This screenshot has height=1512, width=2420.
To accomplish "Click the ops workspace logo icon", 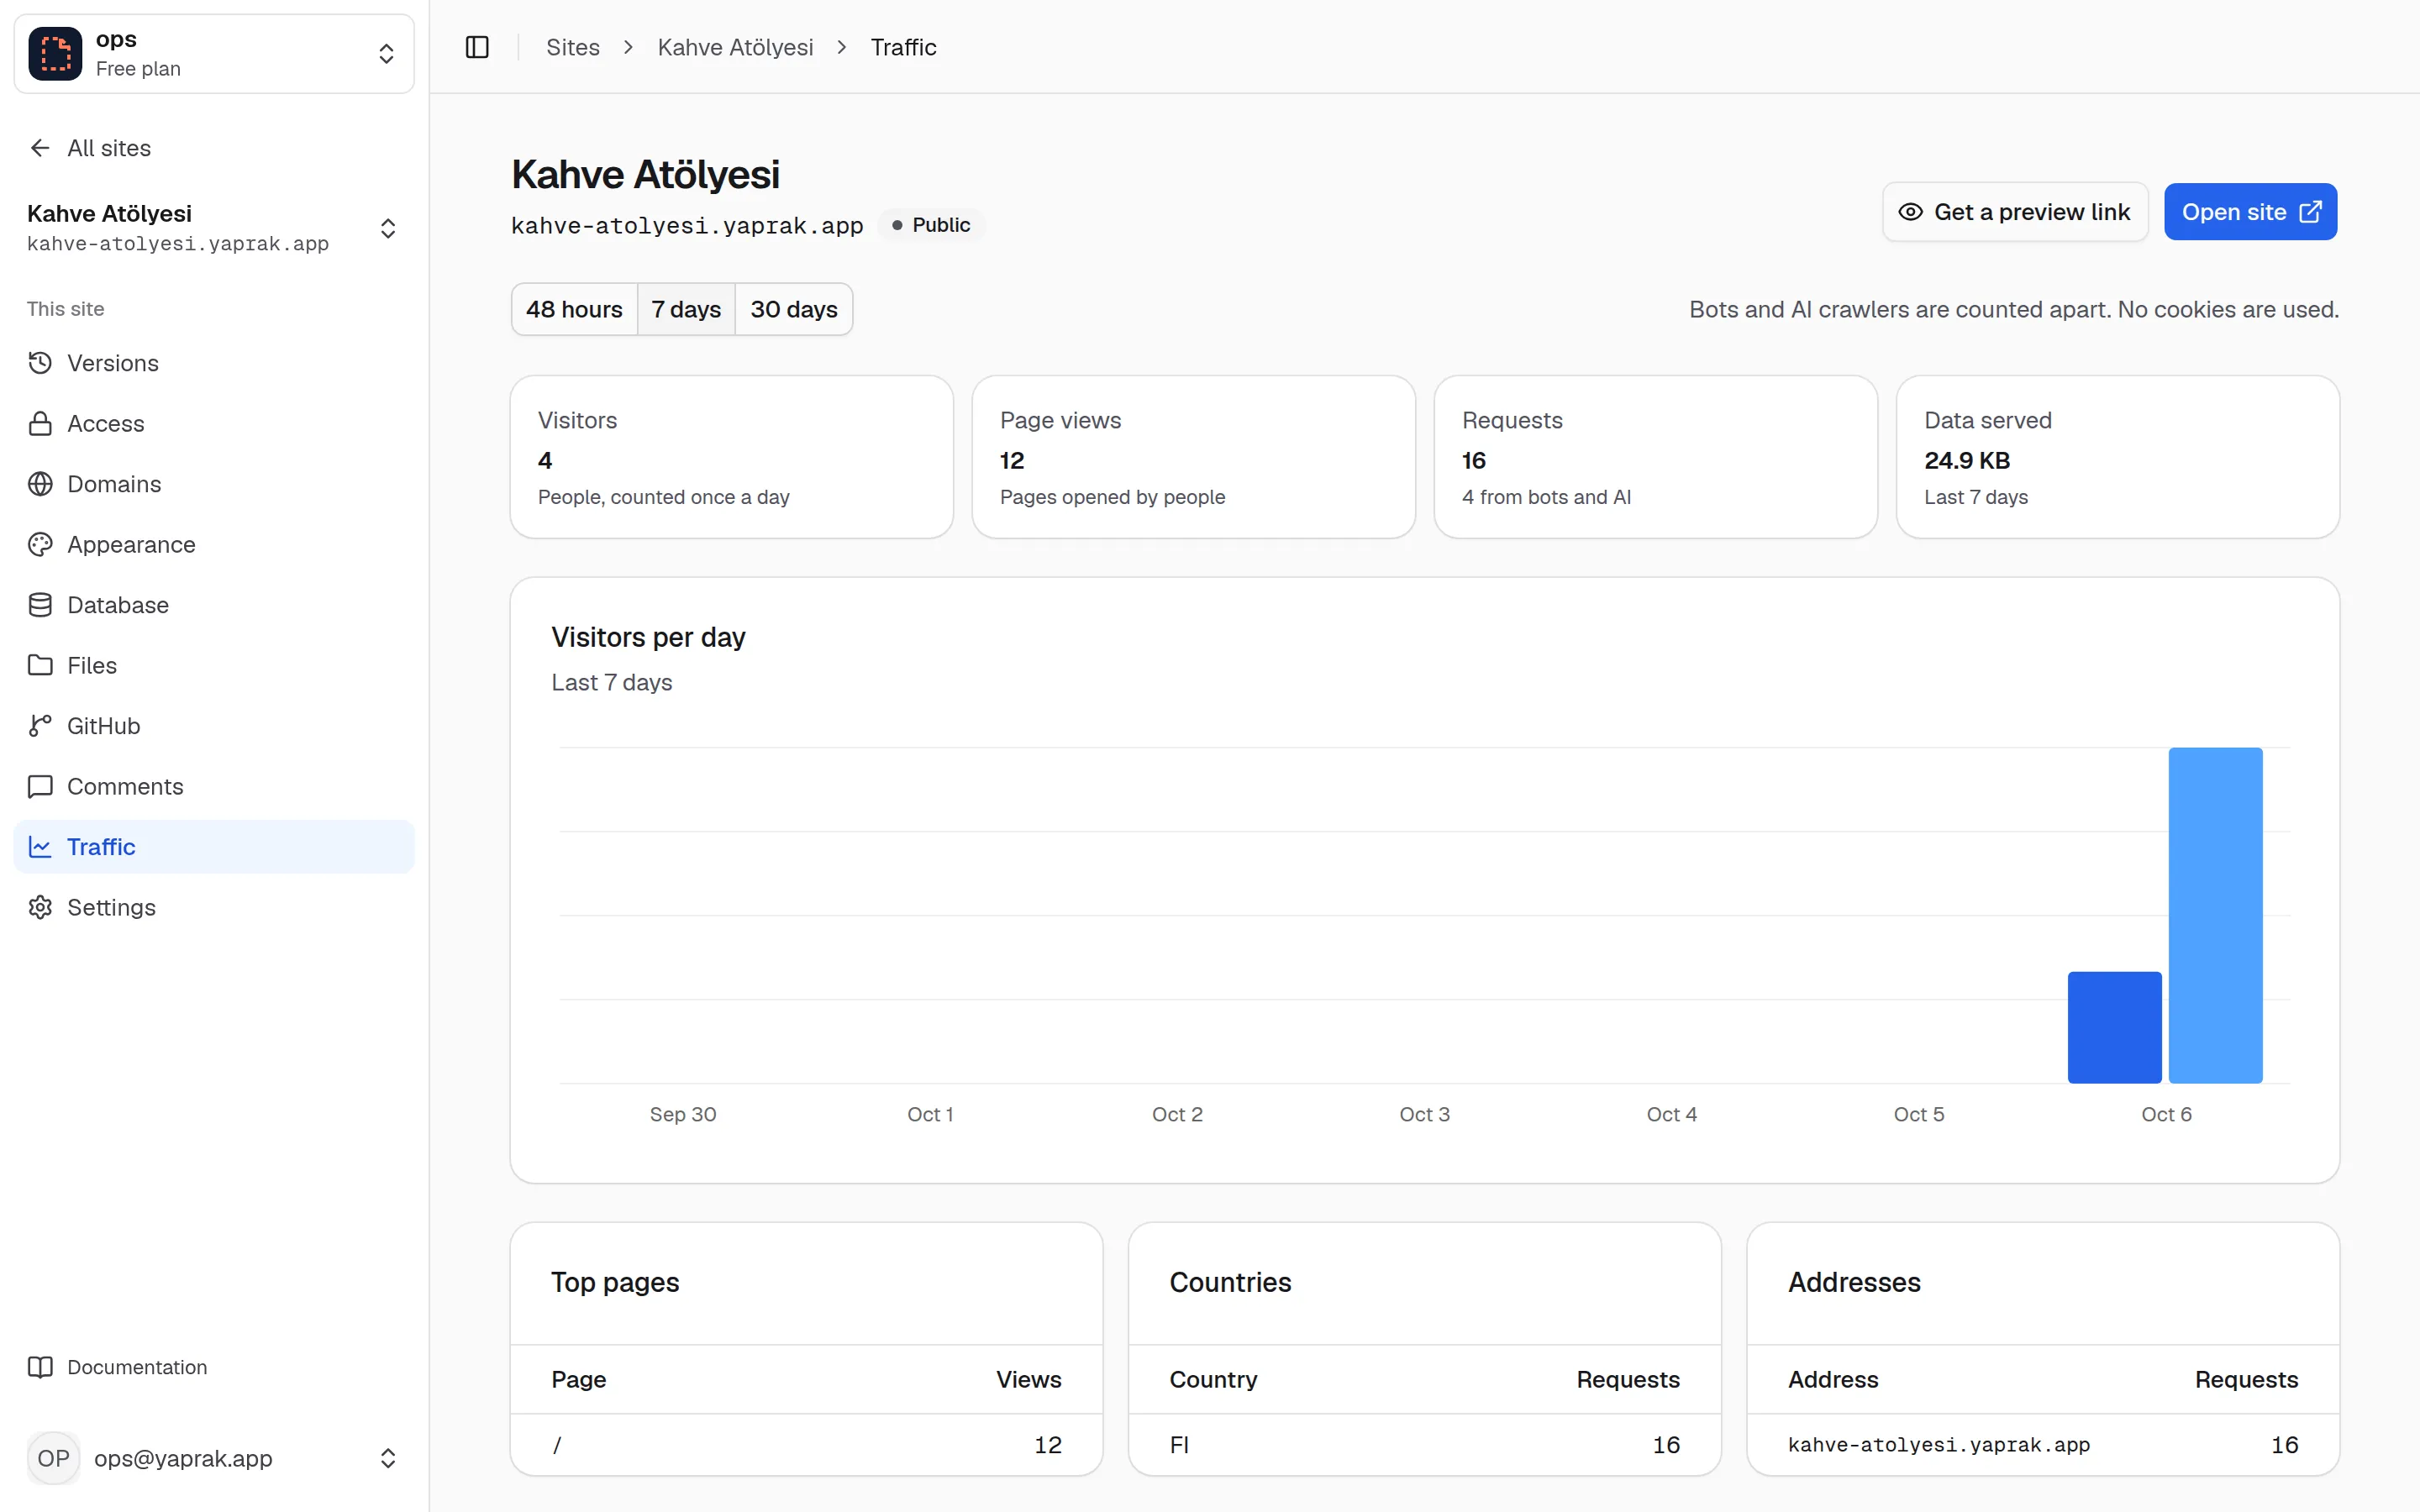I will coord(55,54).
